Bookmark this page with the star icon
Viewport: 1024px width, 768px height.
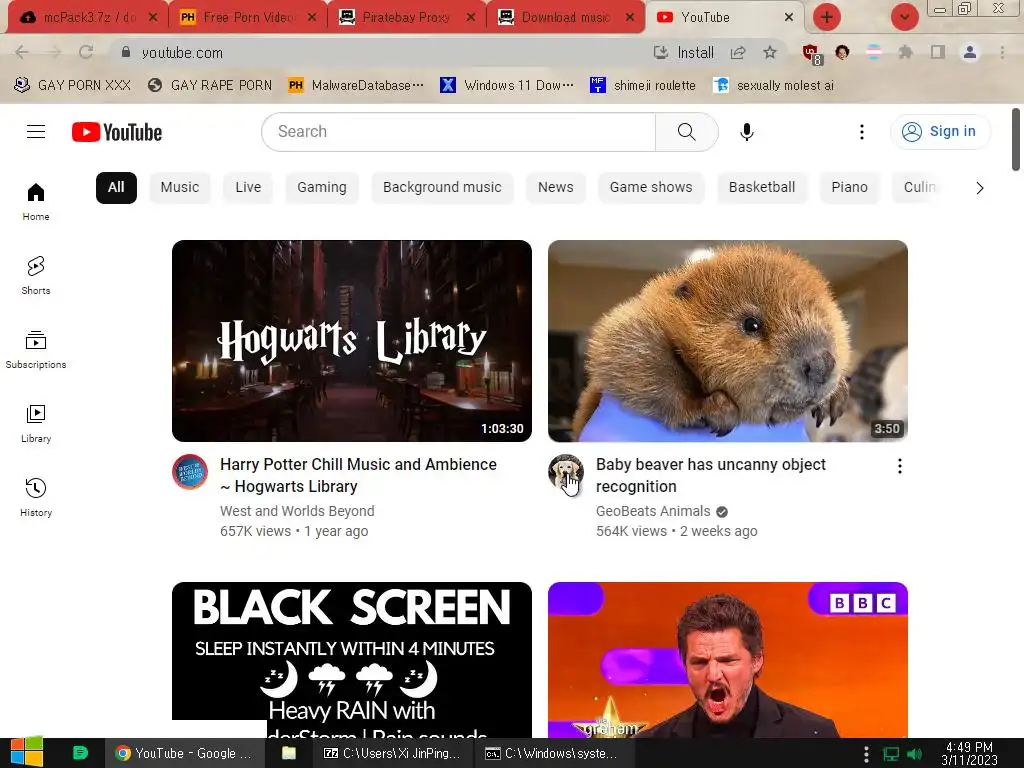pos(770,53)
